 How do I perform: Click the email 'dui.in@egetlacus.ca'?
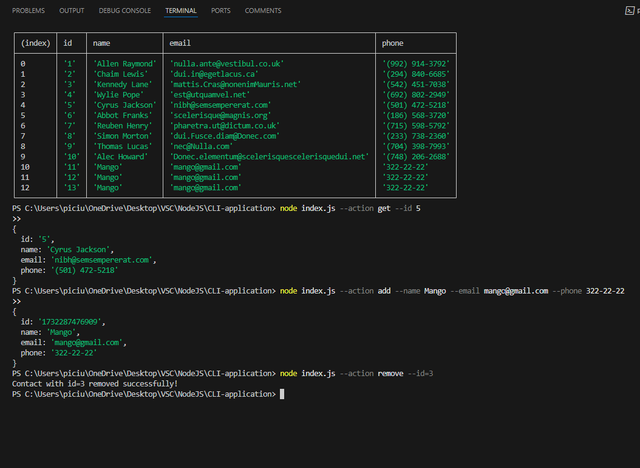(x=214, y=74)
